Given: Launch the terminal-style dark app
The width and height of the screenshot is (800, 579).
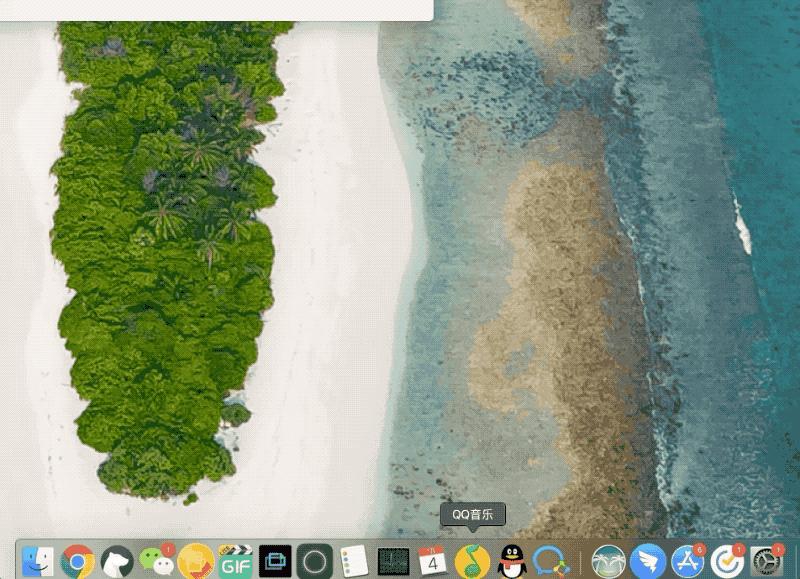Looking at the screenshot, I should (391, 563).
